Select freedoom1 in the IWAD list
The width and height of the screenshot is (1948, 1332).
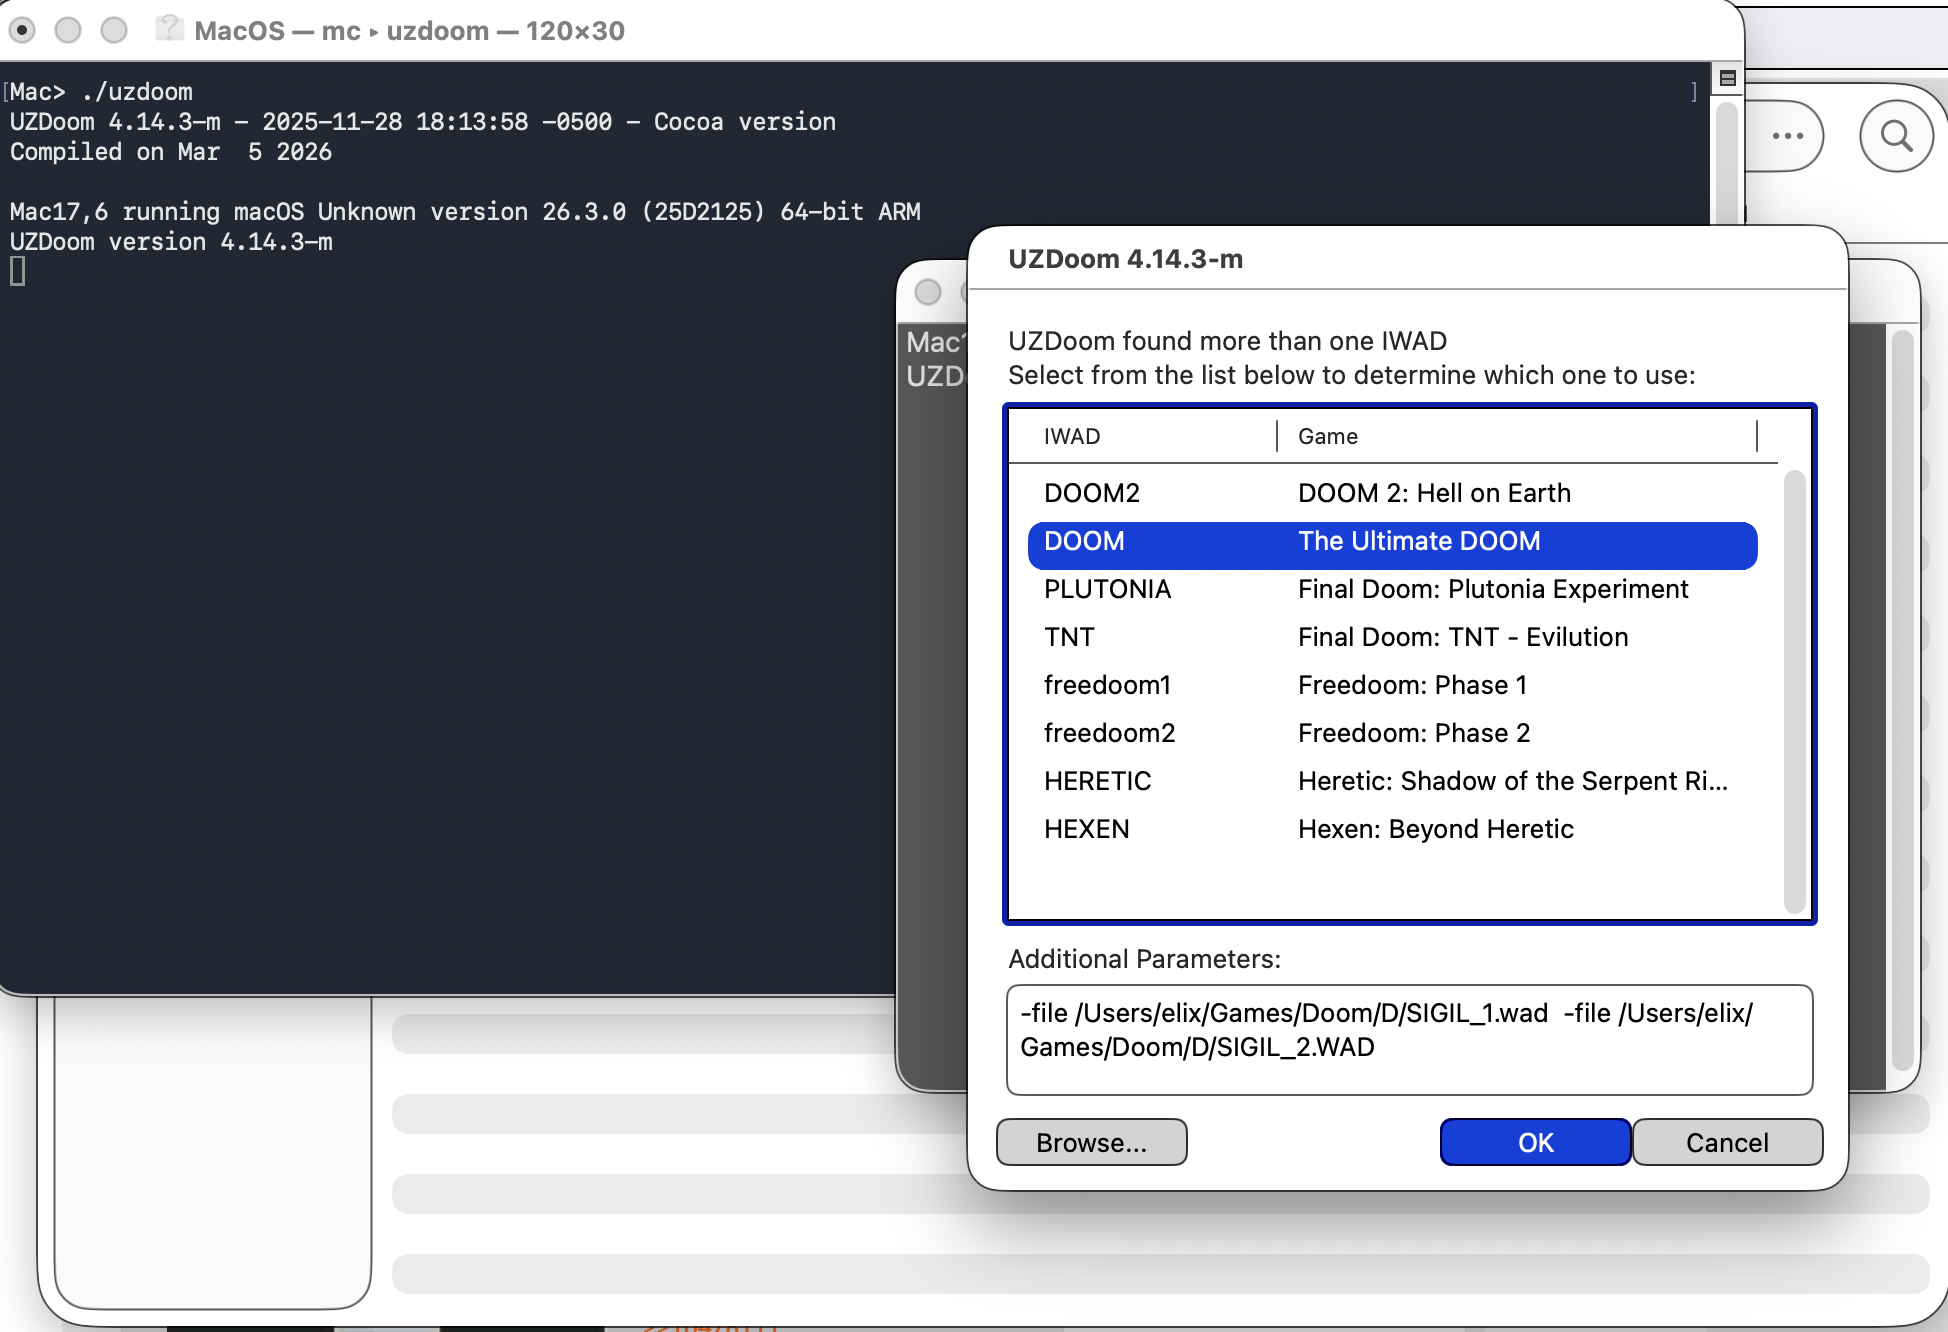point(1392,685)
